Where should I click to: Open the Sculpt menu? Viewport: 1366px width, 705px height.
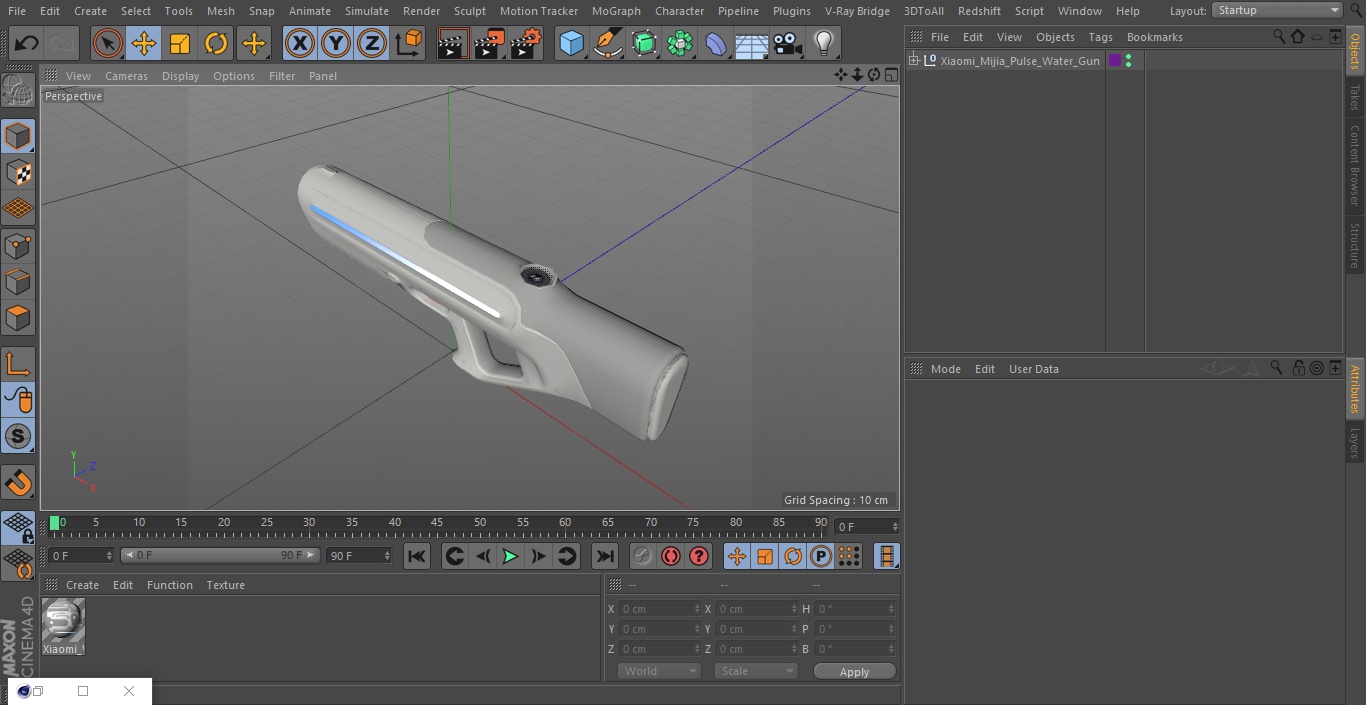click(469, 11)
